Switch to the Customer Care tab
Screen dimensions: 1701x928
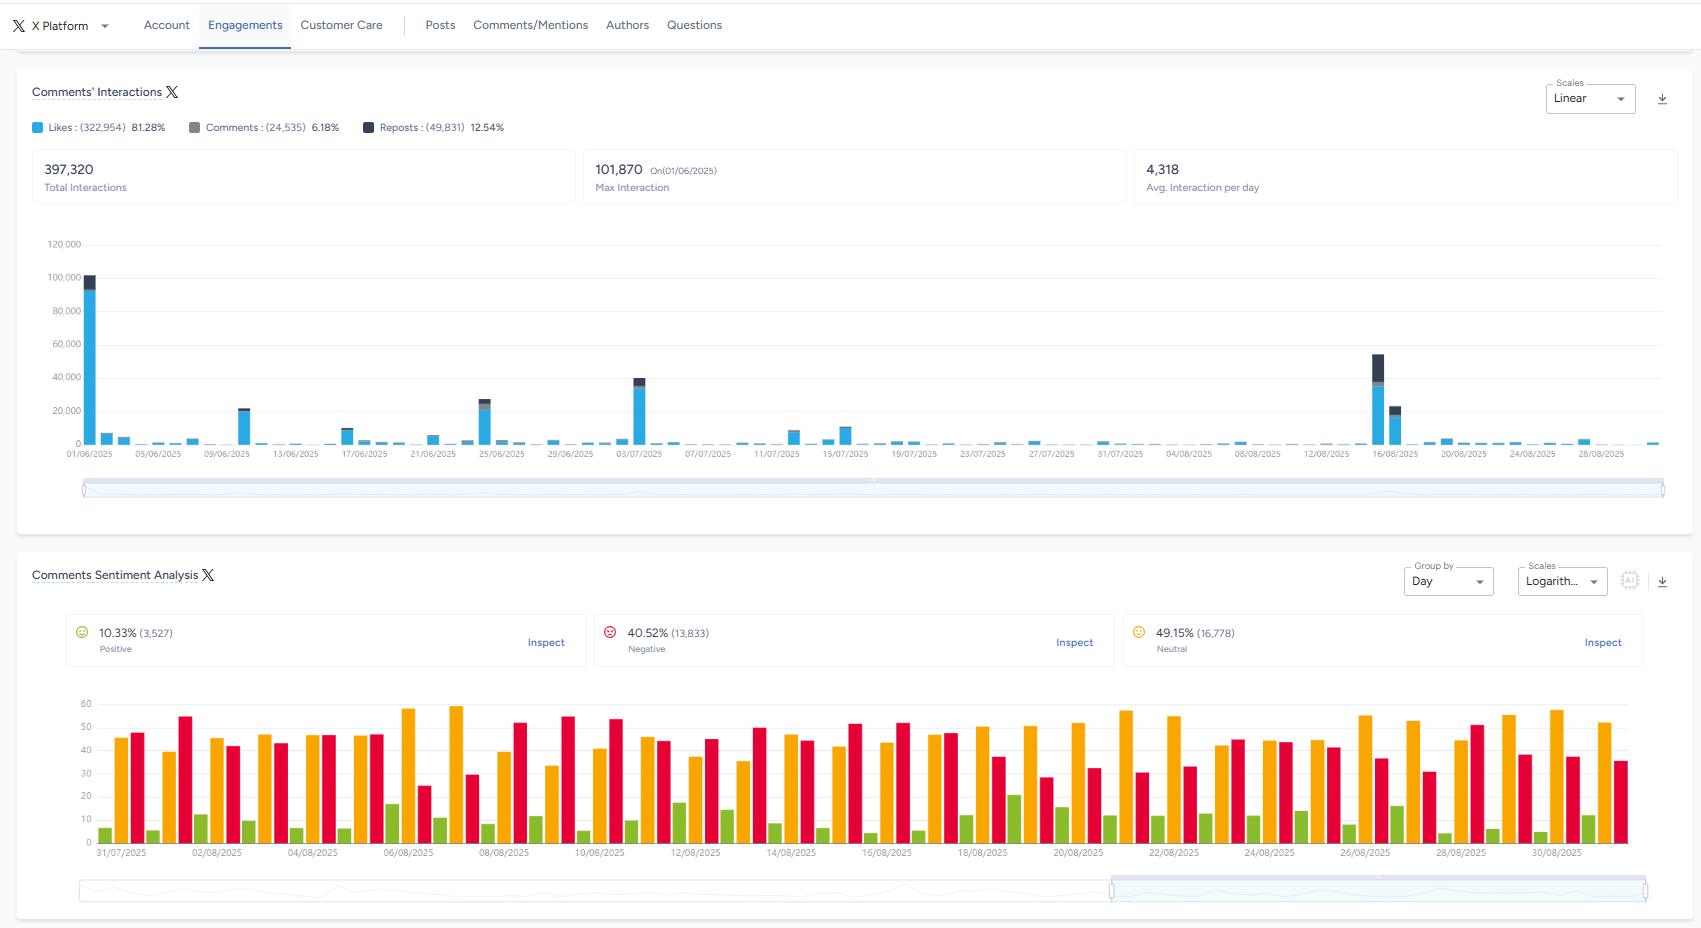click(341, 25)
